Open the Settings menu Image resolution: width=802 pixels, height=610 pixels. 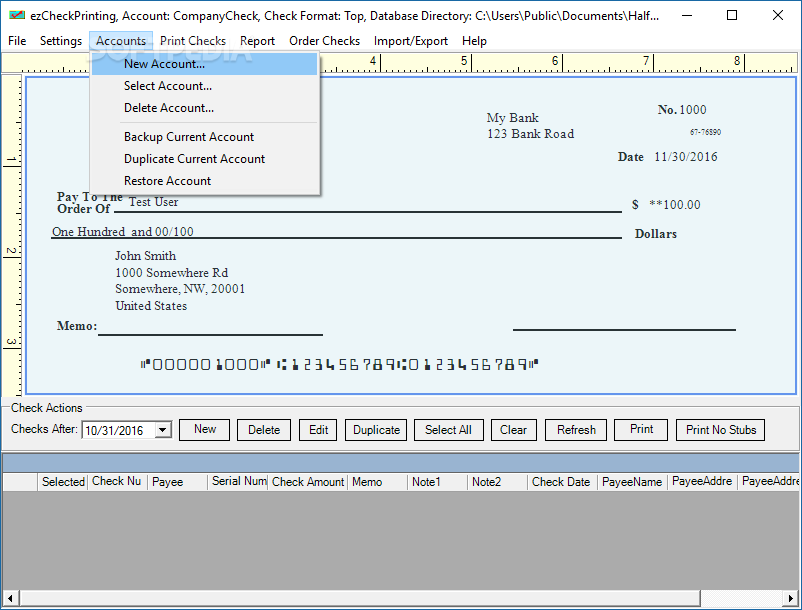point(61,41)
